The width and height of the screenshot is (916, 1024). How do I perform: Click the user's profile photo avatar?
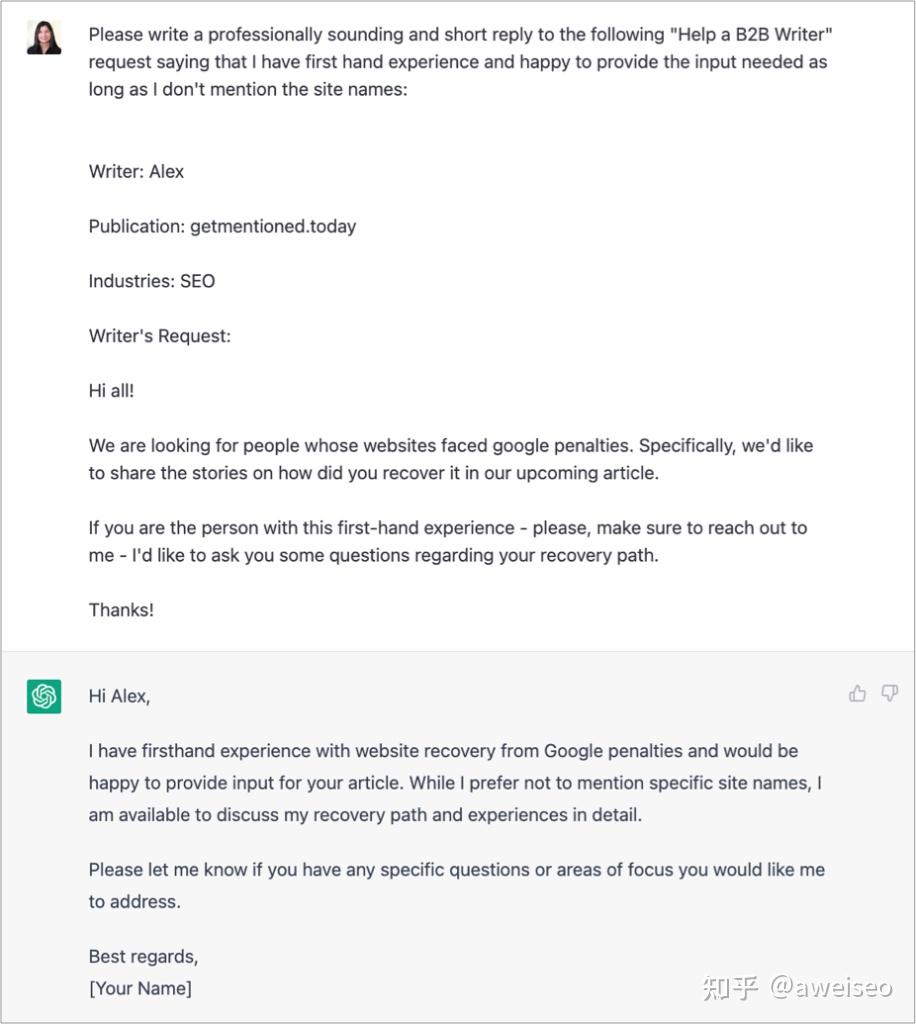point(44,37)
